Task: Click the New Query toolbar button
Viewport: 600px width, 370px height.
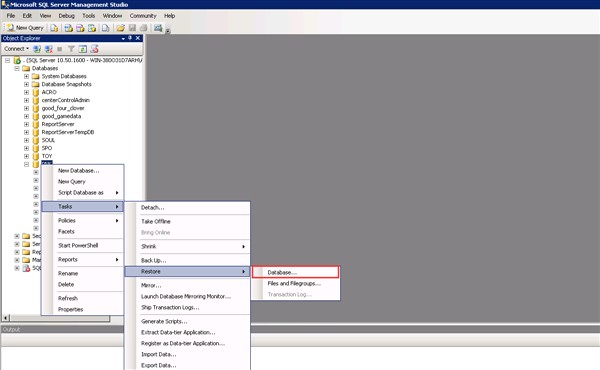Action: click(x=25, y=28)
